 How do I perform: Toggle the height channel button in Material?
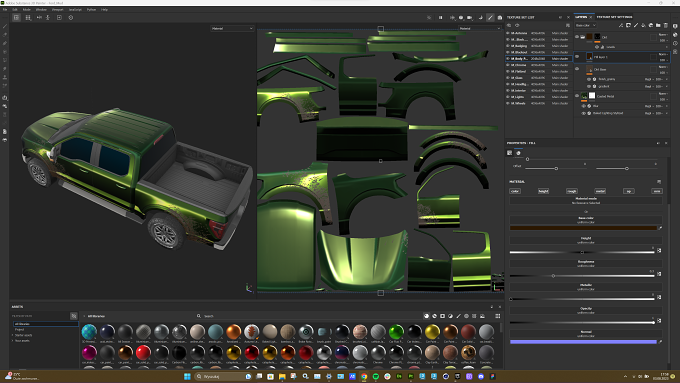pyautogui.click(x=543, y=191)
